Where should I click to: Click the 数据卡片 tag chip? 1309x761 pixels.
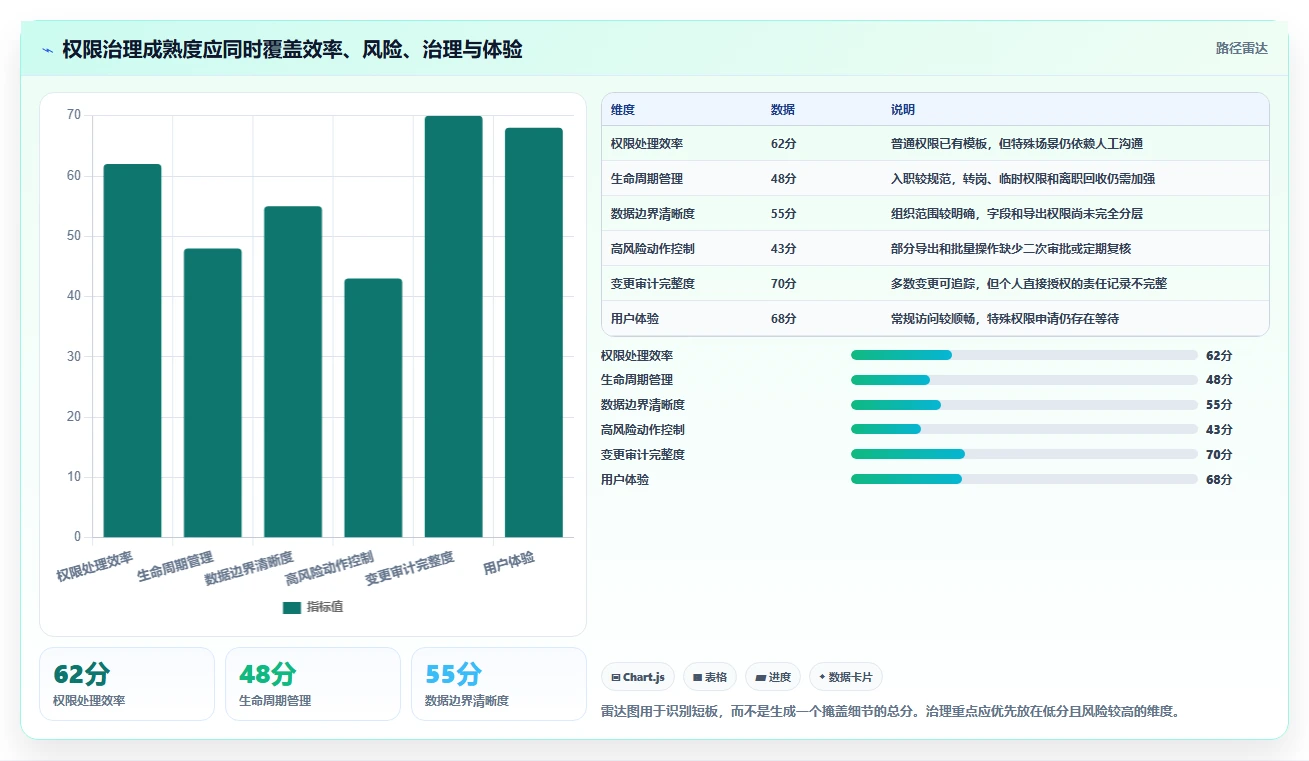coord(846,677)
